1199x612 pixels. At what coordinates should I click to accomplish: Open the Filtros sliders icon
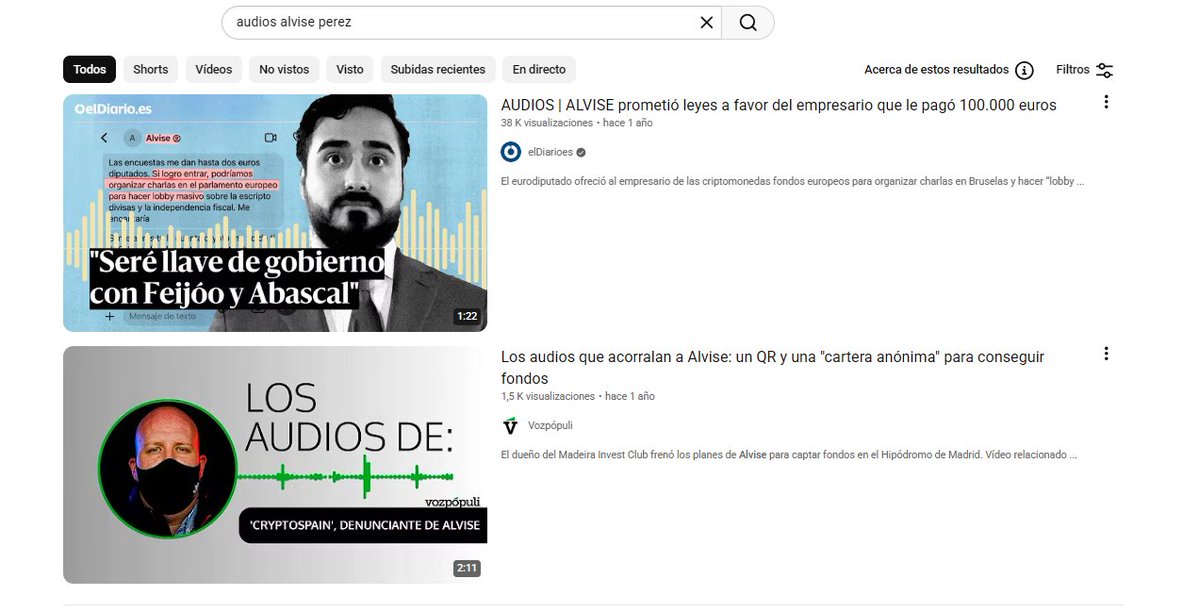point(1104,70)
